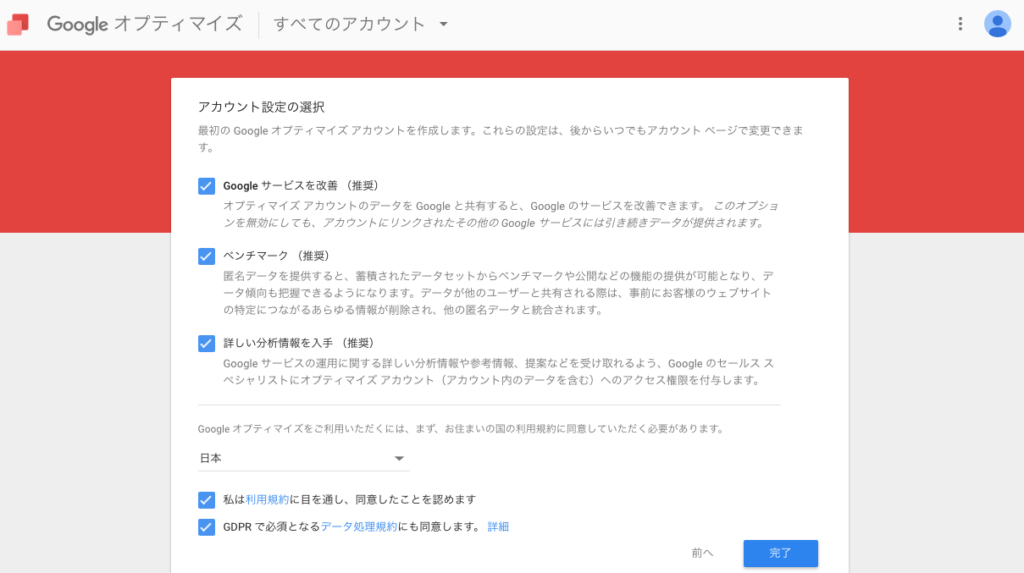Click the blue 完了 button
This screenshot has width=1024, height=573.
tap(780, 553)
